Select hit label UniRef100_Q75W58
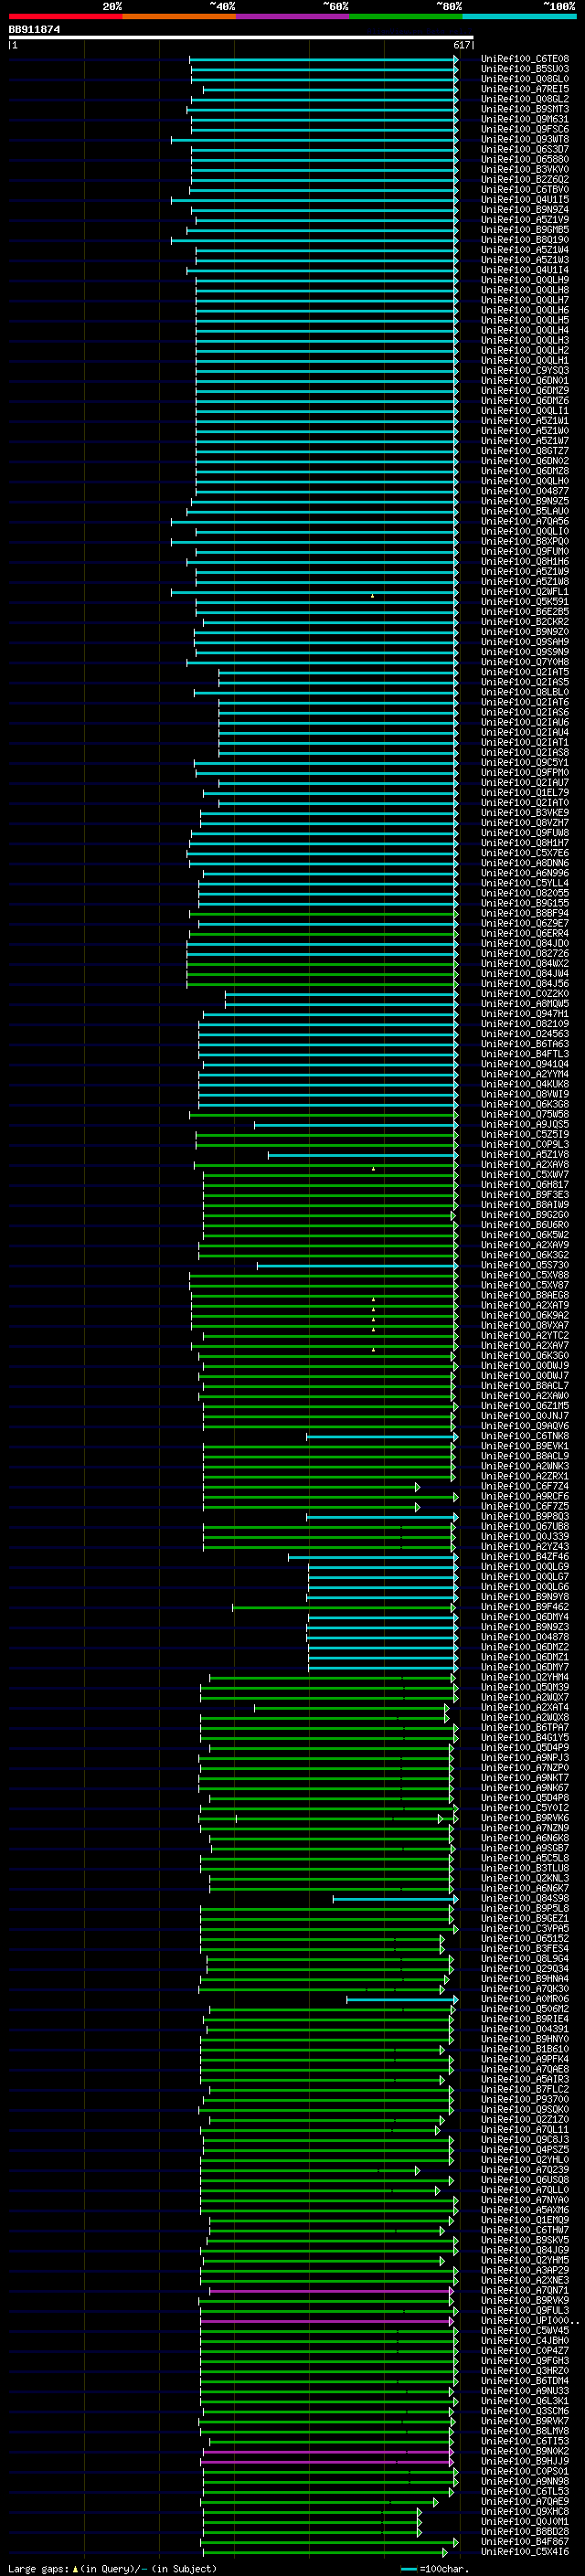Viewport: 585px width, 2576px height. (525, 1114)
